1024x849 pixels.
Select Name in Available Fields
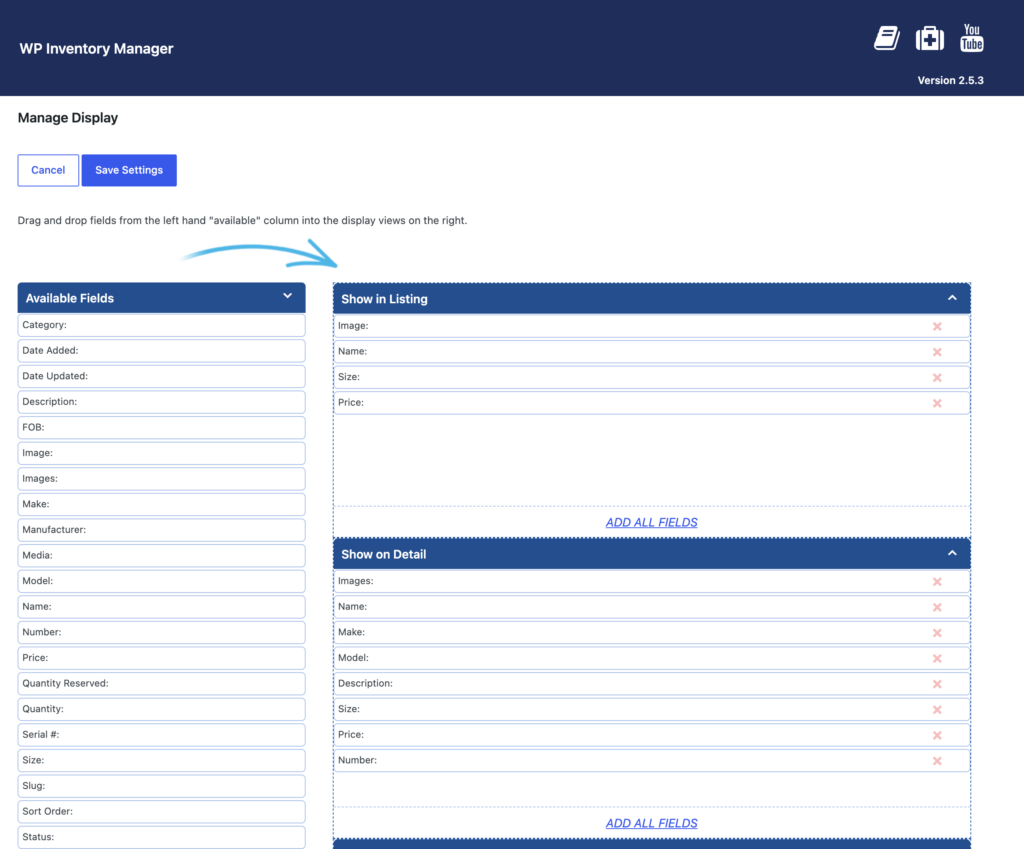point(161,607)
